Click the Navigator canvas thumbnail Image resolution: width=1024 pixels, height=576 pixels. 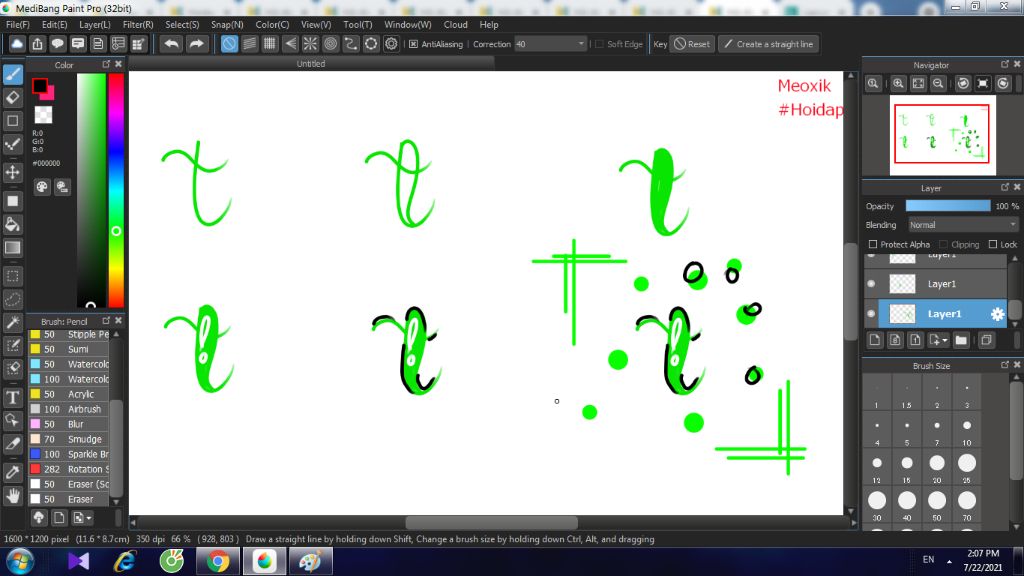tap(942, 135)
